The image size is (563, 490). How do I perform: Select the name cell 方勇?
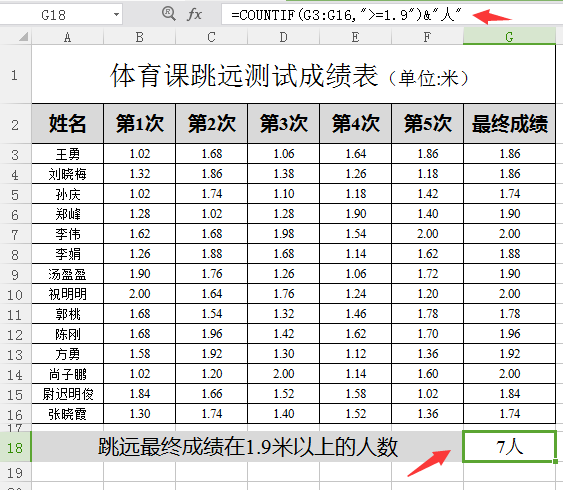click(x=68, y=354)
